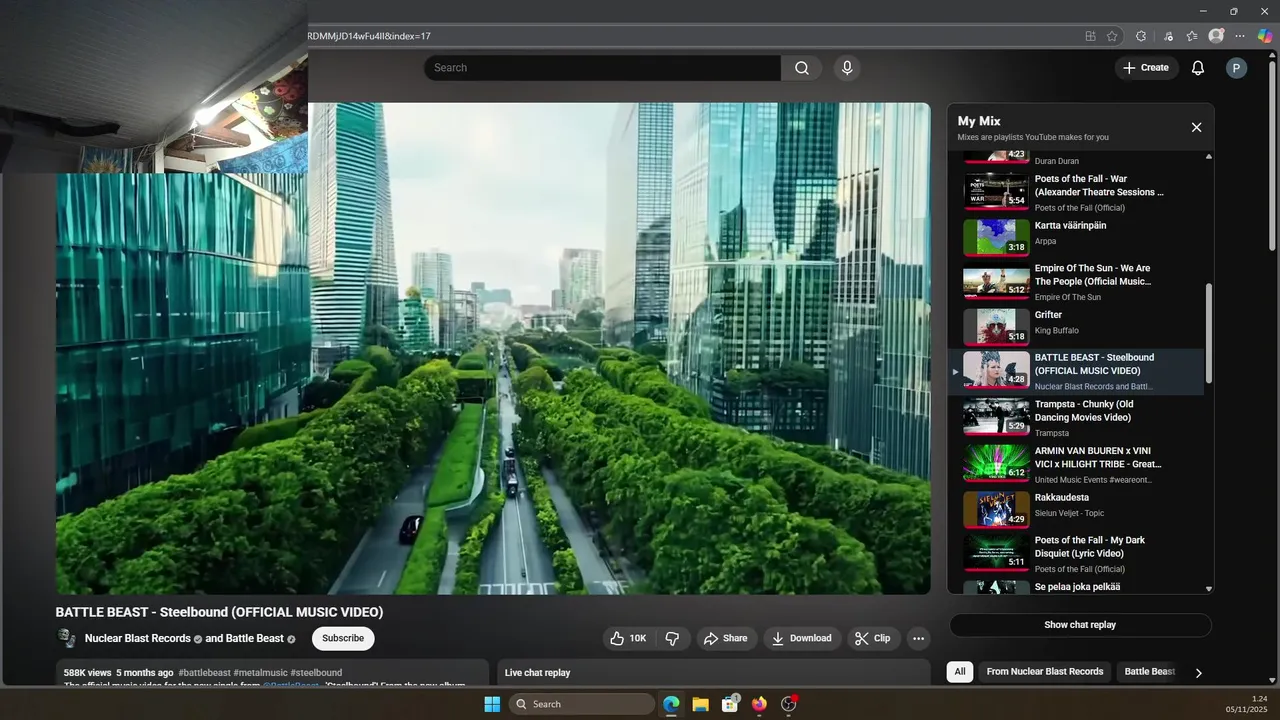Viewport: 1280px width, 720px height.
Task: Open OBS Studio from taskbar
Action: 788,704
